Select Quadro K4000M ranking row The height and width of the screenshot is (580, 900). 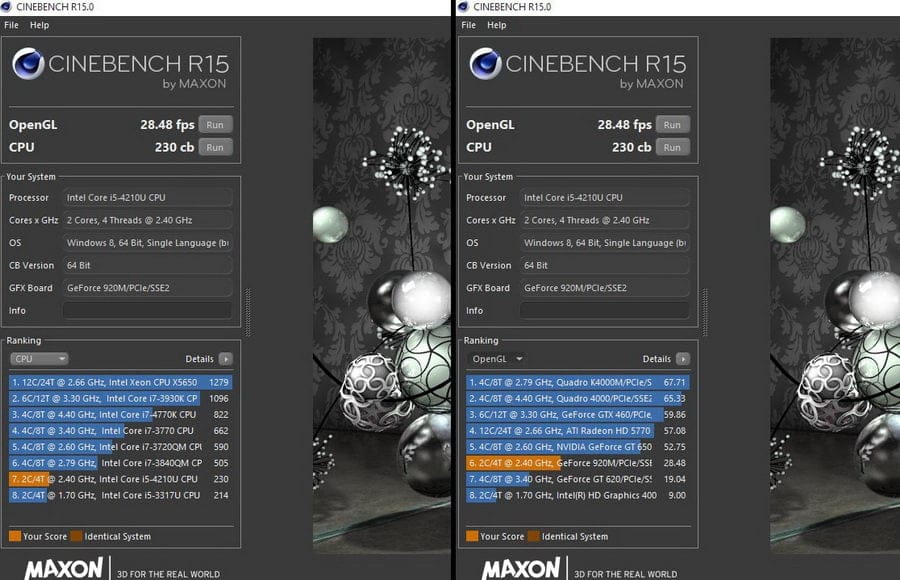(578, 382)
